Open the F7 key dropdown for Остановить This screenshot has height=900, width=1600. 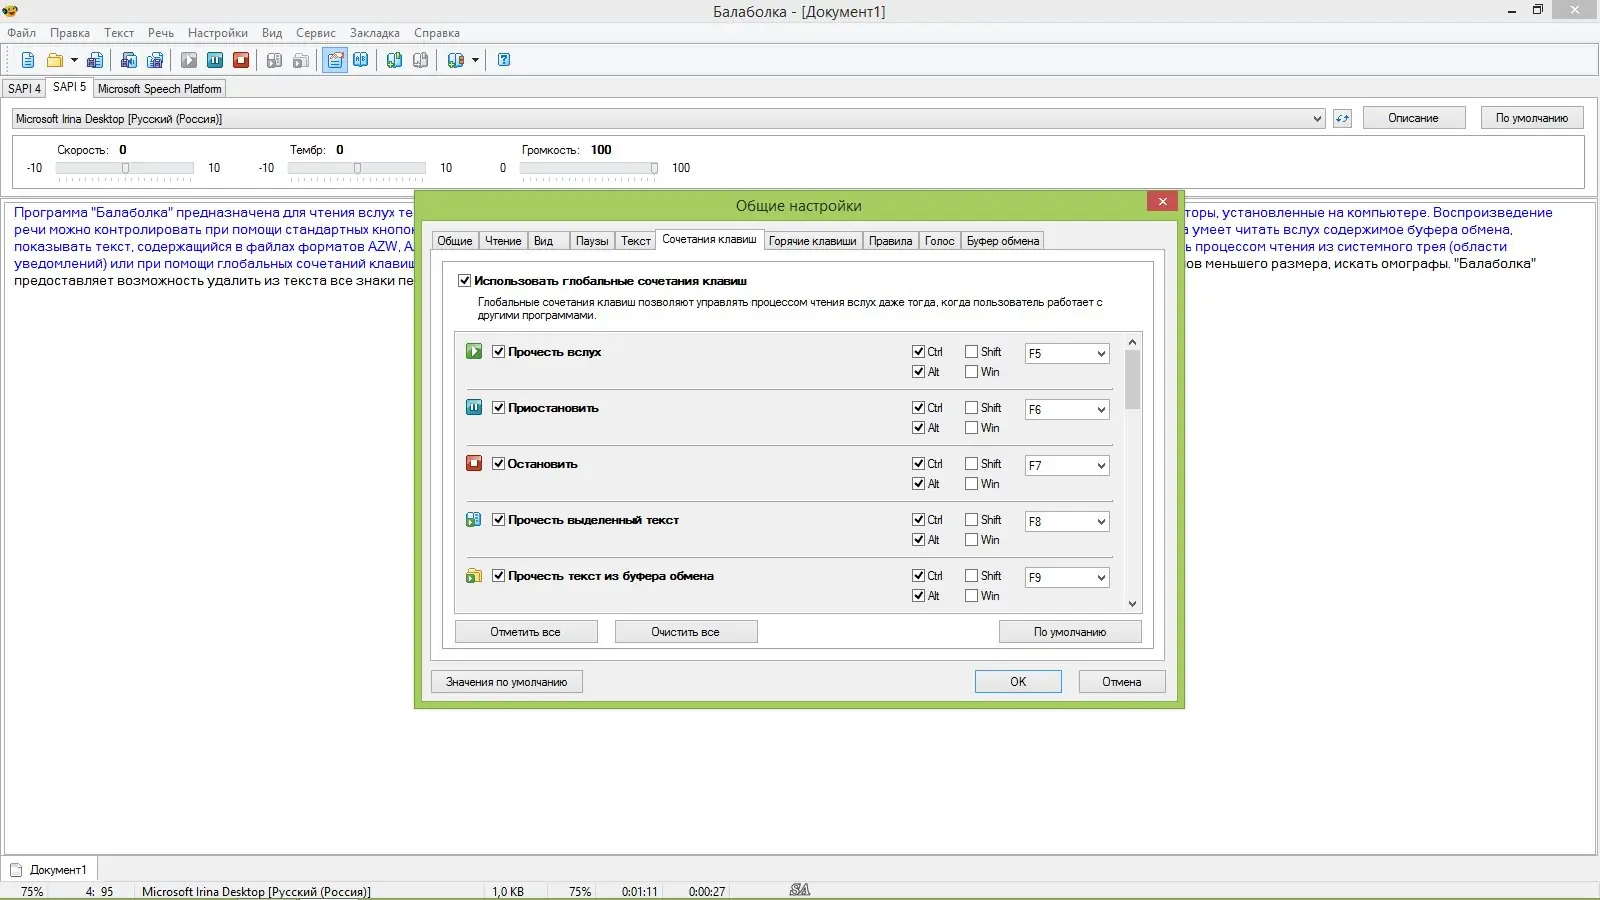pos(1067,465)
